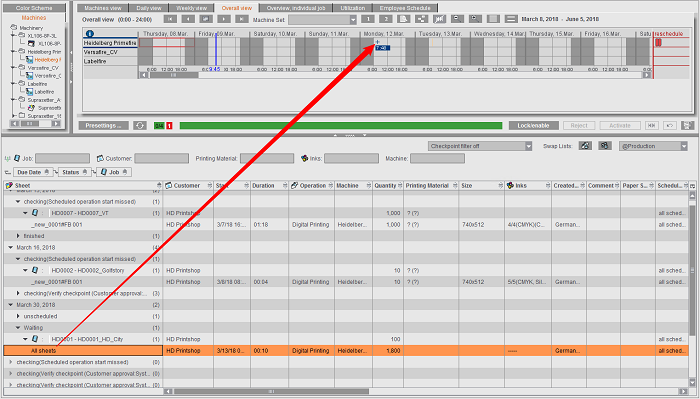Click the second Swap Lists icon
Image resolution: width=700 pixels, height=399 pixels.
click(x=605, y=146)
